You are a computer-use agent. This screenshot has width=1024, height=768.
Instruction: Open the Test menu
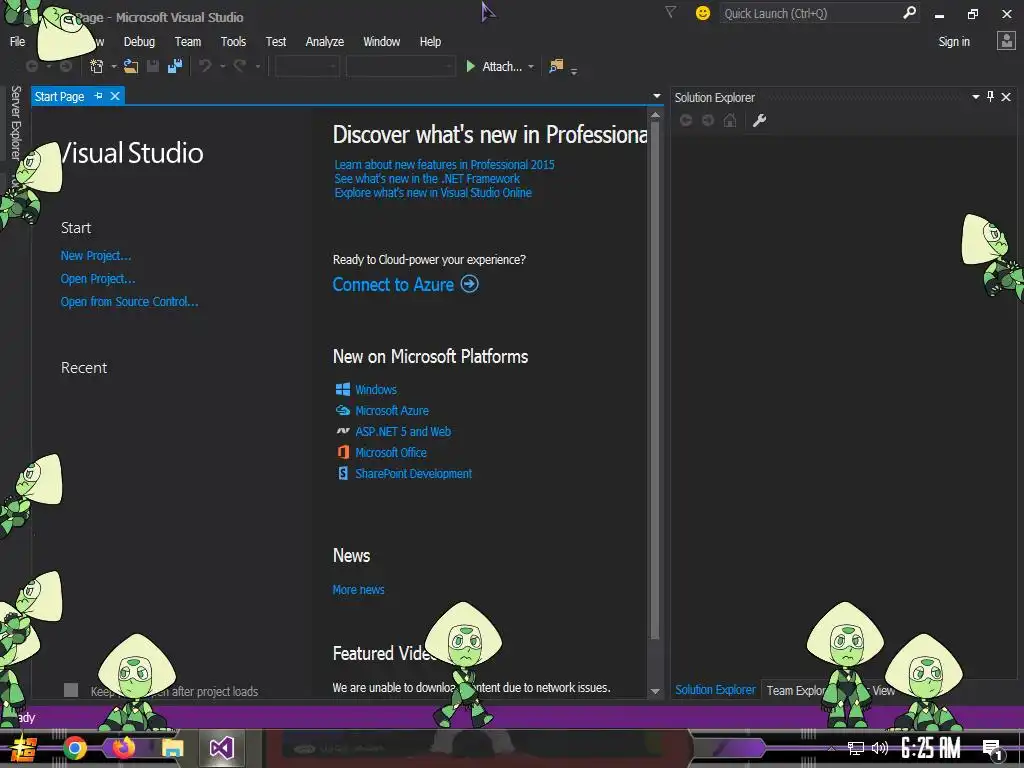click(276, 41)
